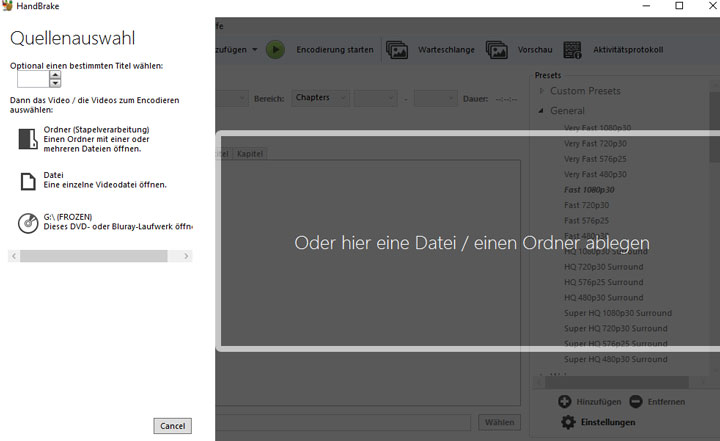Click the green Encodierung starten play icon

pos(276,50)
